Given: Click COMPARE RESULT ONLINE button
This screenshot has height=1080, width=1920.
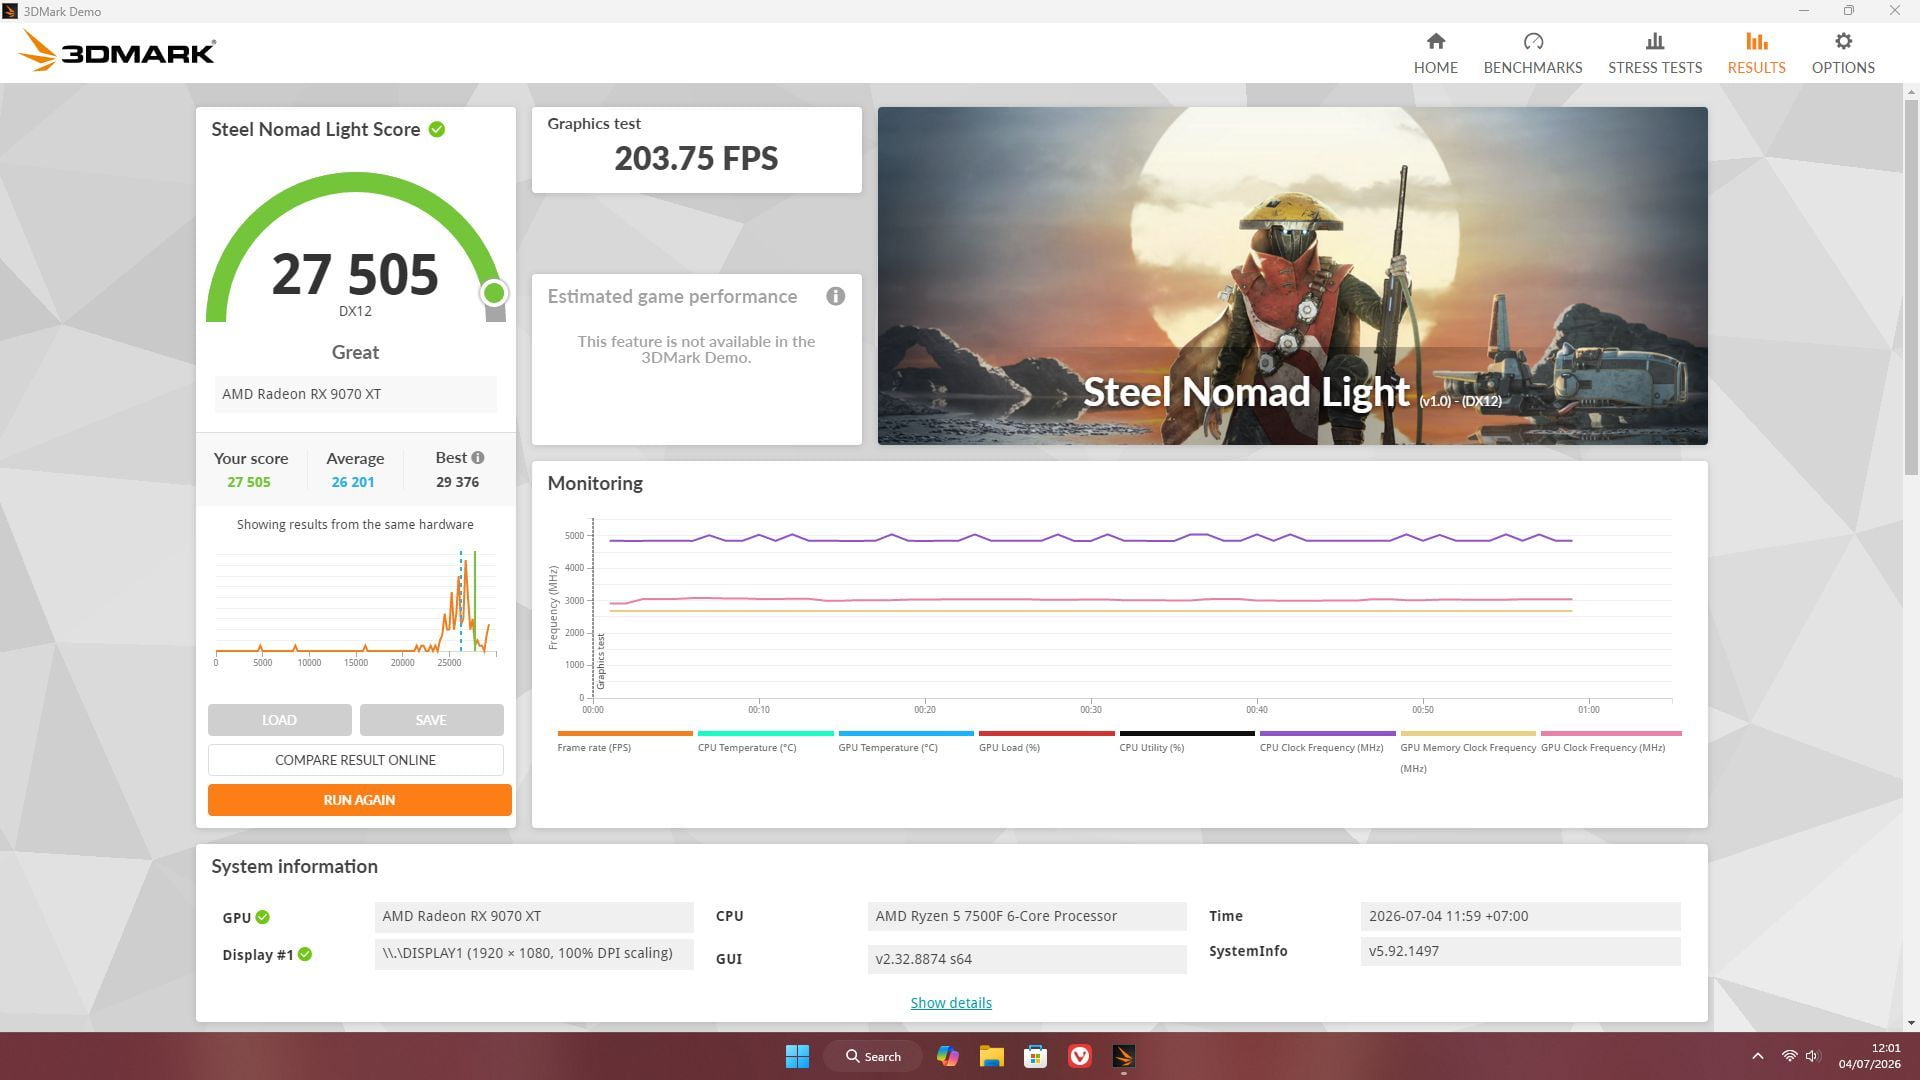Looking at the screenshot, I should coord(355,760).
